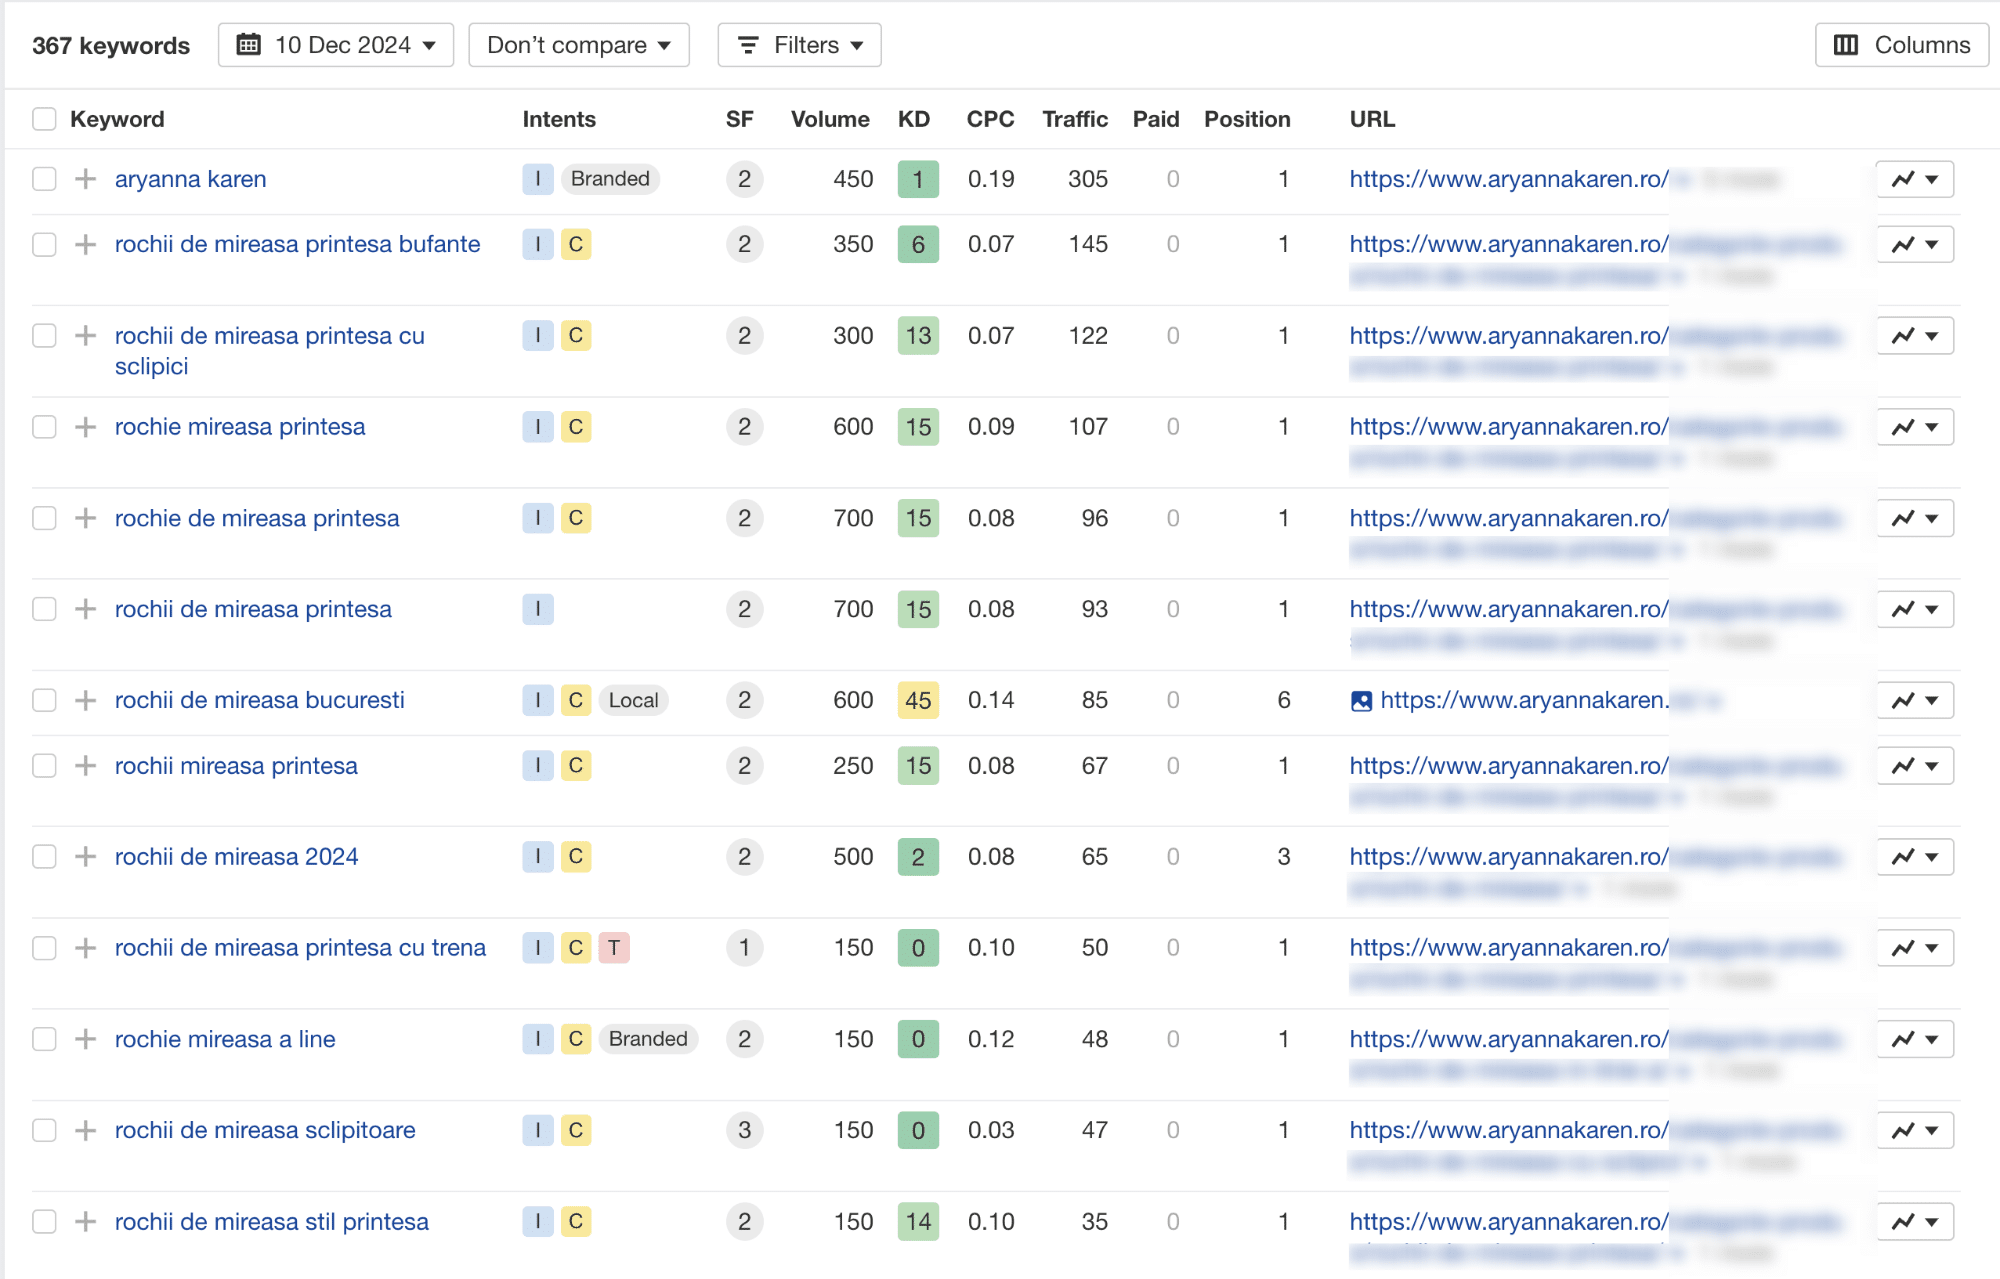Select all keywords using the header checkbox
The width and height of the screenshot is (2000, 1279).
point(44,119)
